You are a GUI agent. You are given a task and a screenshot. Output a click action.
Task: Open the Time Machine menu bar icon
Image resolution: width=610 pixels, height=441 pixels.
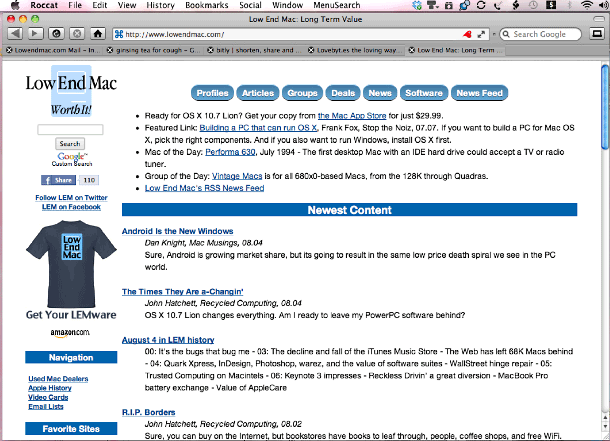coord(533,5)
